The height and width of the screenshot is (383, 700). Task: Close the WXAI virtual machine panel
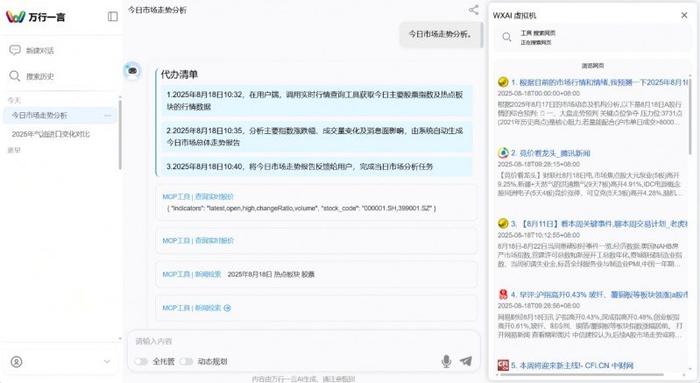(684, 15)
